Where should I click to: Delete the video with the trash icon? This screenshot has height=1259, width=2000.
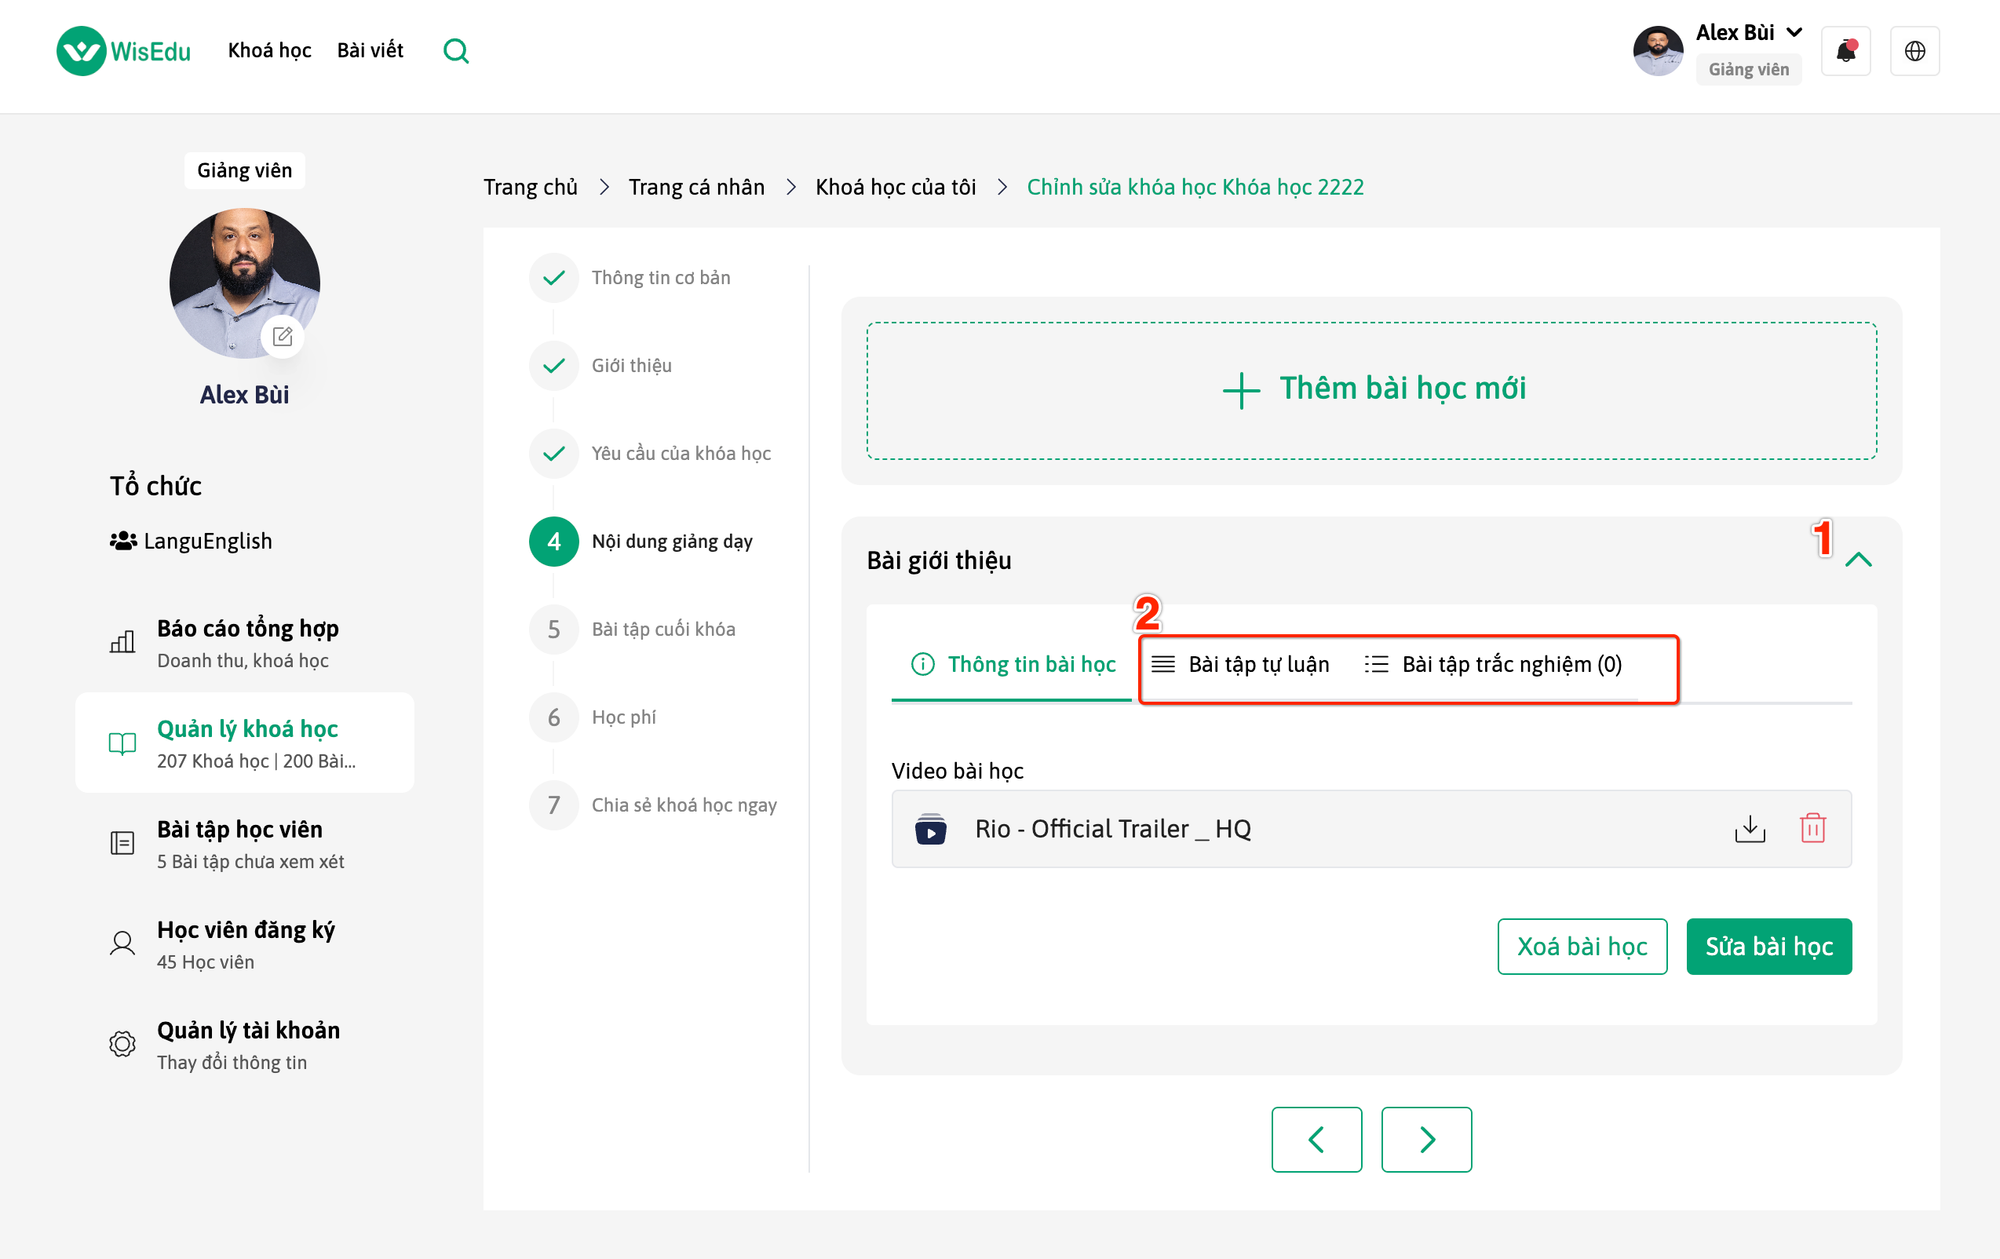[x=1813, y=829]
